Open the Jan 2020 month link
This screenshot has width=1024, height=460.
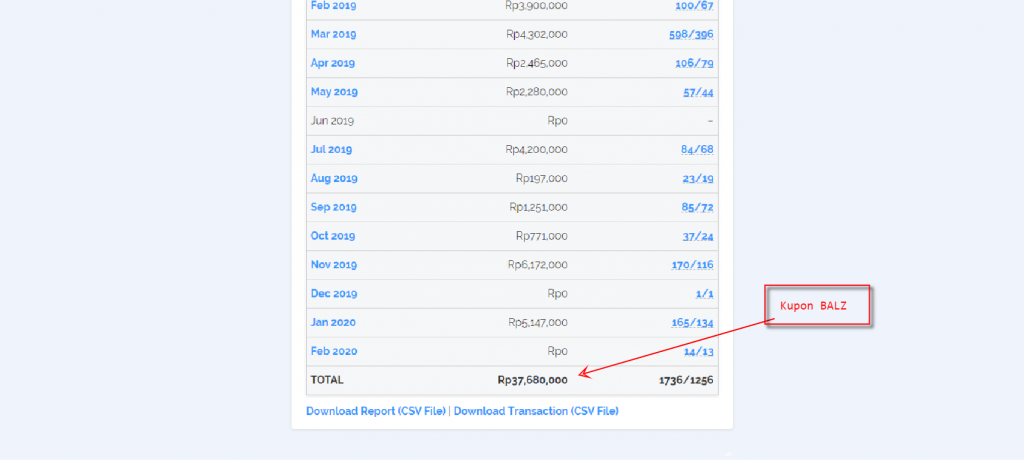[x=333, y=322]
